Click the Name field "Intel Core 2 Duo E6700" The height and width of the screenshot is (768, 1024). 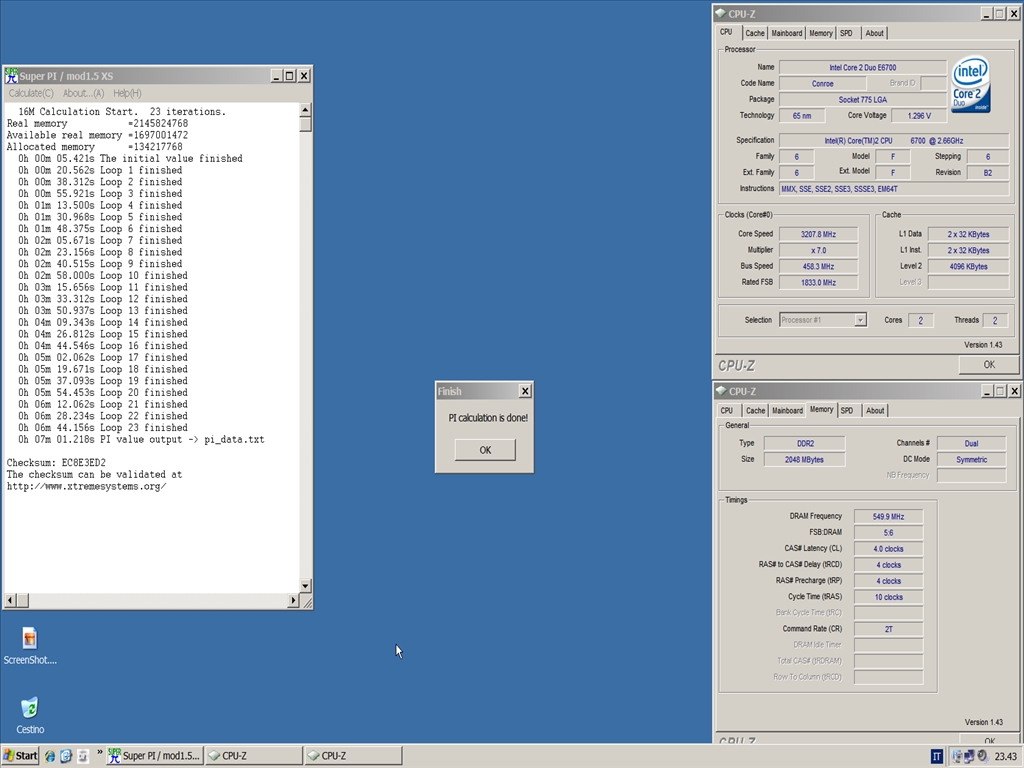click(x=863, y=67)
